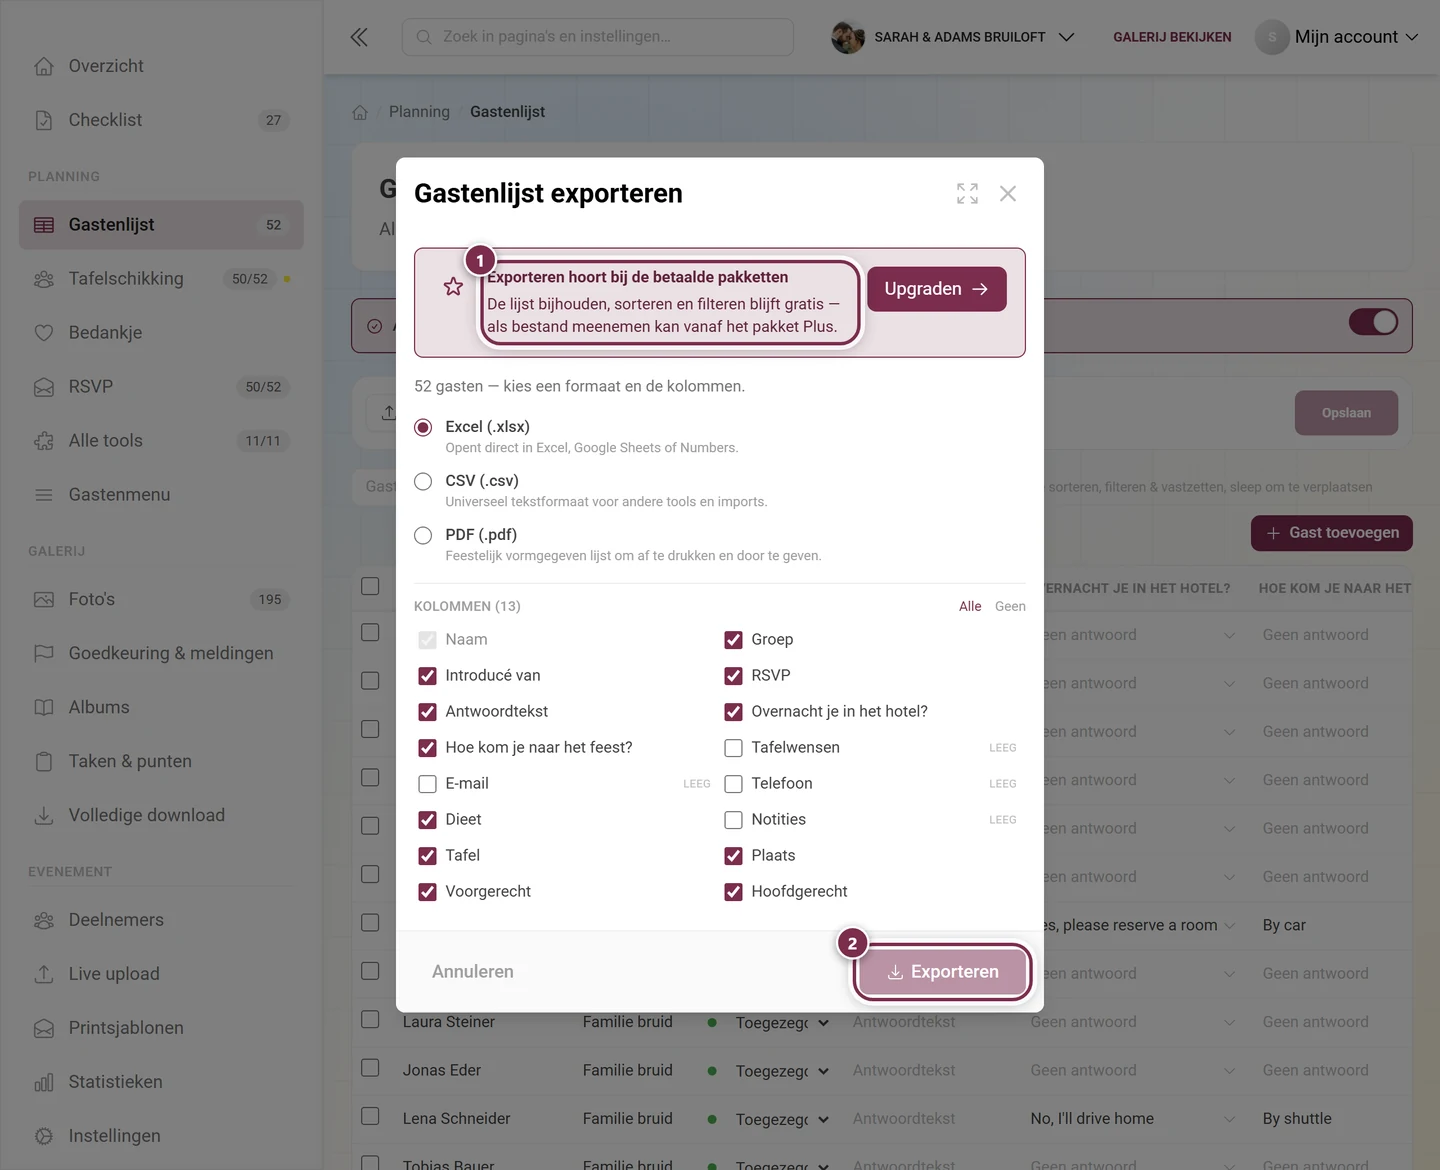The width and height of the screenshot is (1440, 1170).
Task: Click the Foto's image icon
Action: (x=44, y=600)
